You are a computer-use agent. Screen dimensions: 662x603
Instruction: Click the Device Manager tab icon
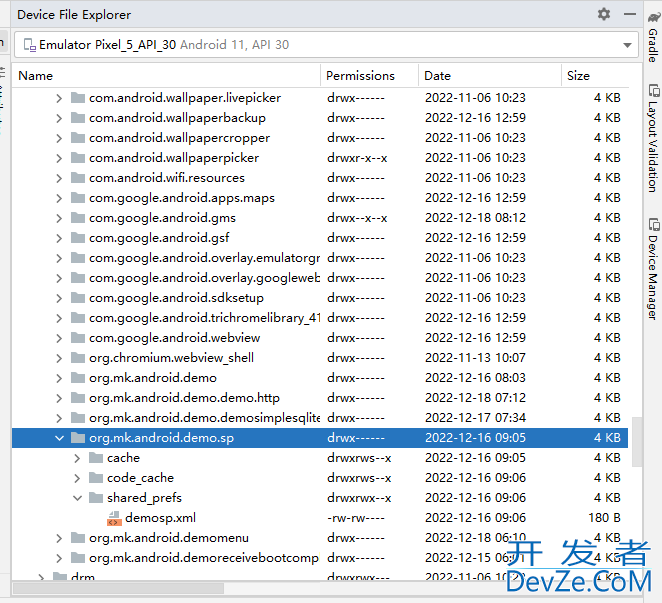pos(654,224)
